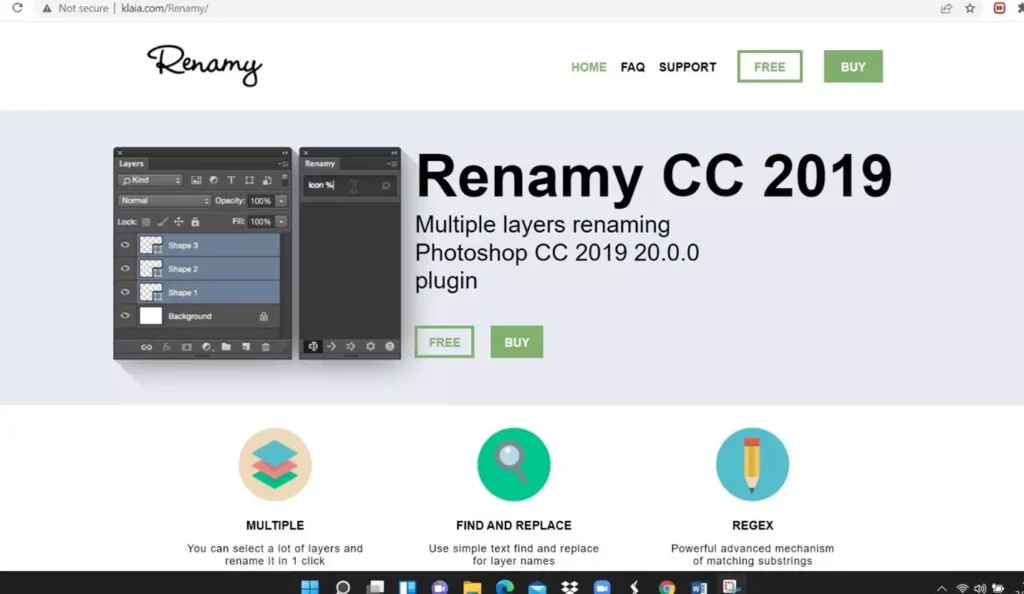Select the Shape 3 layer thumbnail
The width and height of the screenshot is (1024, 594).
click(151, 245)
